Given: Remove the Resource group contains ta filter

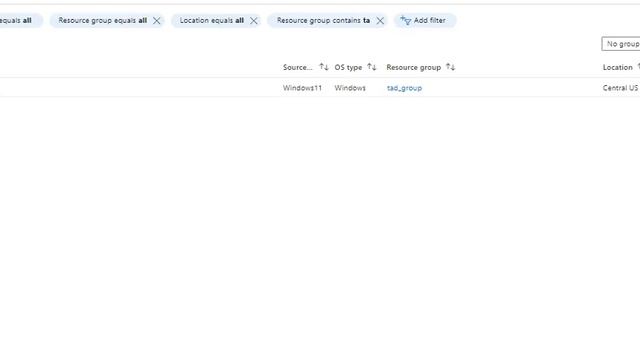Looking at the screenshot, I should coord(380,21).
